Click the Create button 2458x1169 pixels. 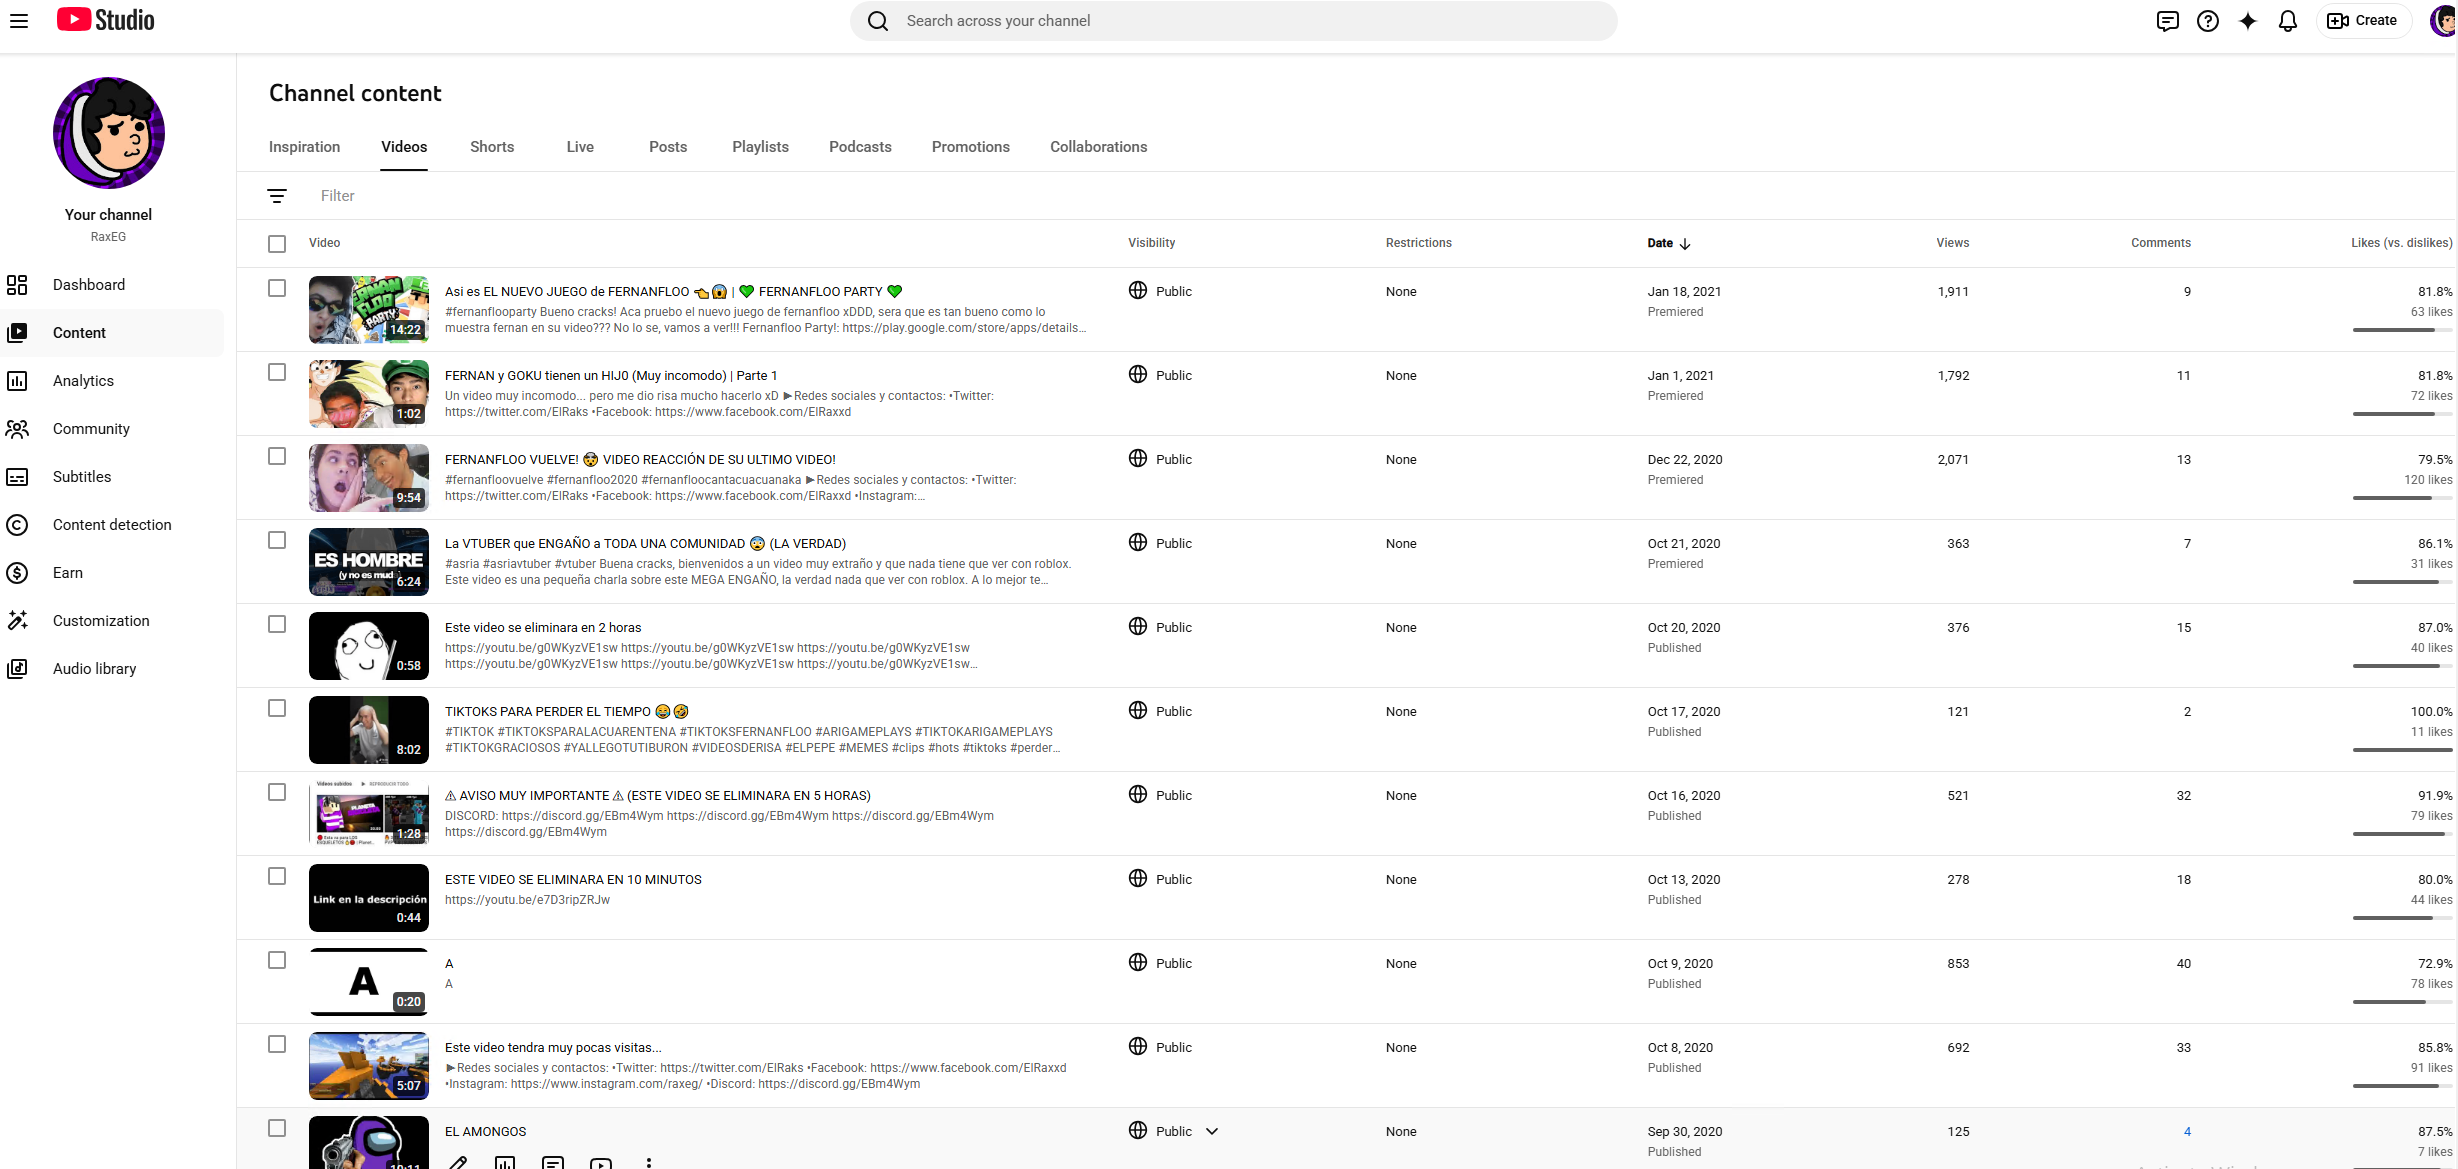2362,21
